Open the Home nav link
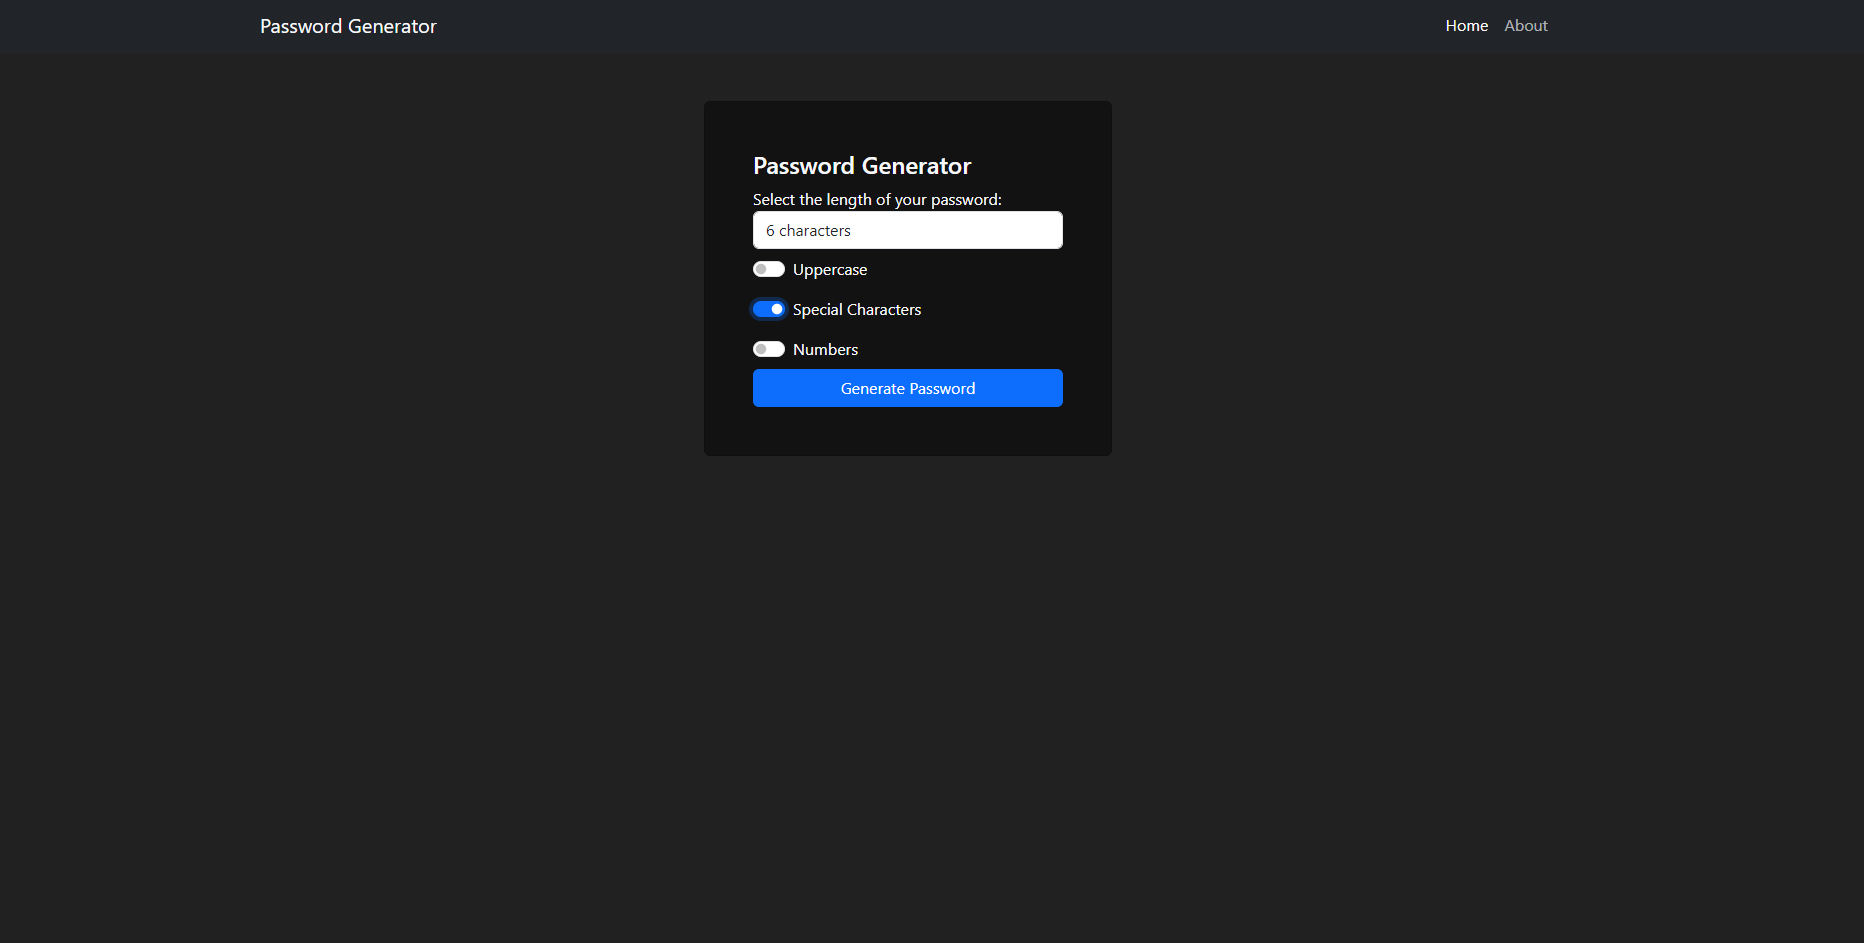 [1467, 26]
